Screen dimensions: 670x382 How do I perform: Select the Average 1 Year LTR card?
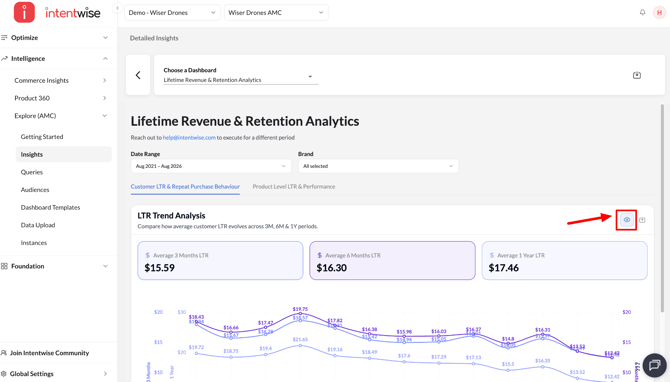pyautogui.click(x=564, y=261)
